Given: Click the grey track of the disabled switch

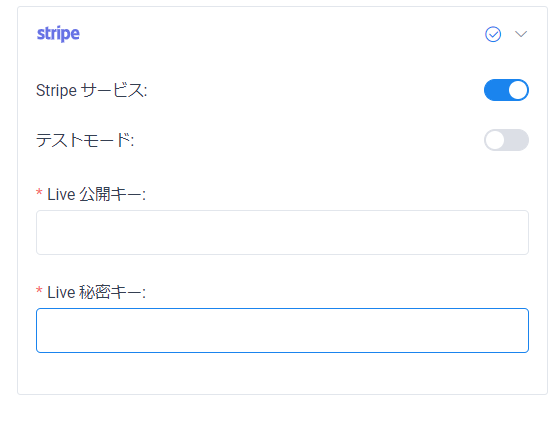Looking at the screenshot, I should pyautogui.click(x=517, y=140).
